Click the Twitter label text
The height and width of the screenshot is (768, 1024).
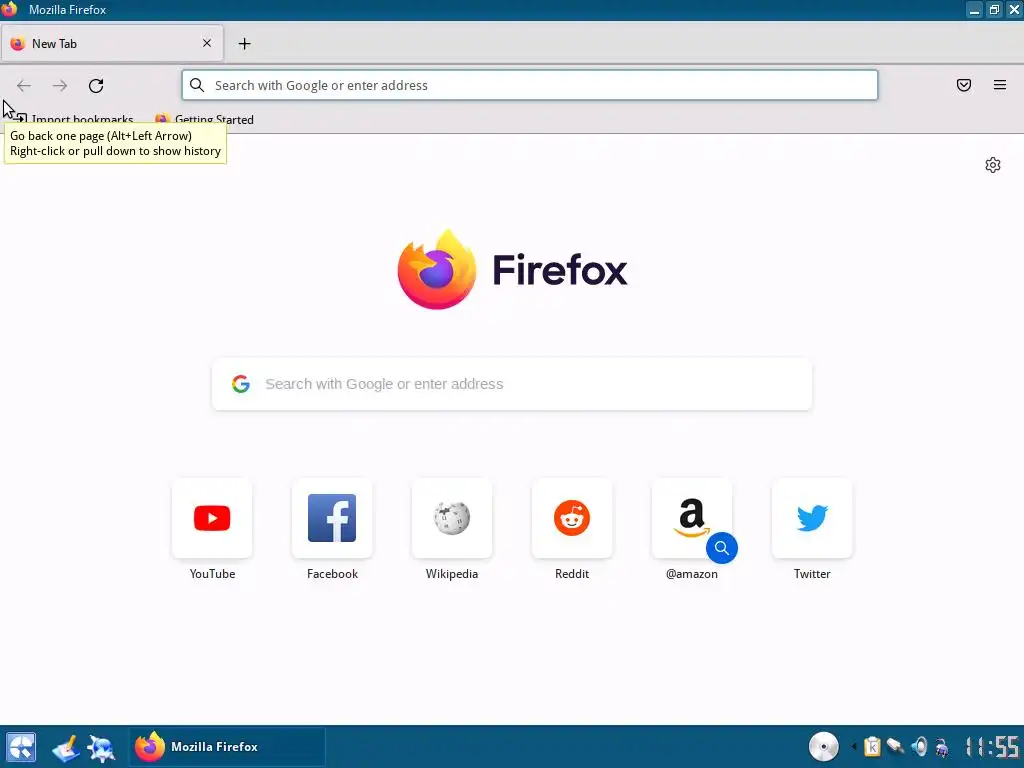(812, 574)
